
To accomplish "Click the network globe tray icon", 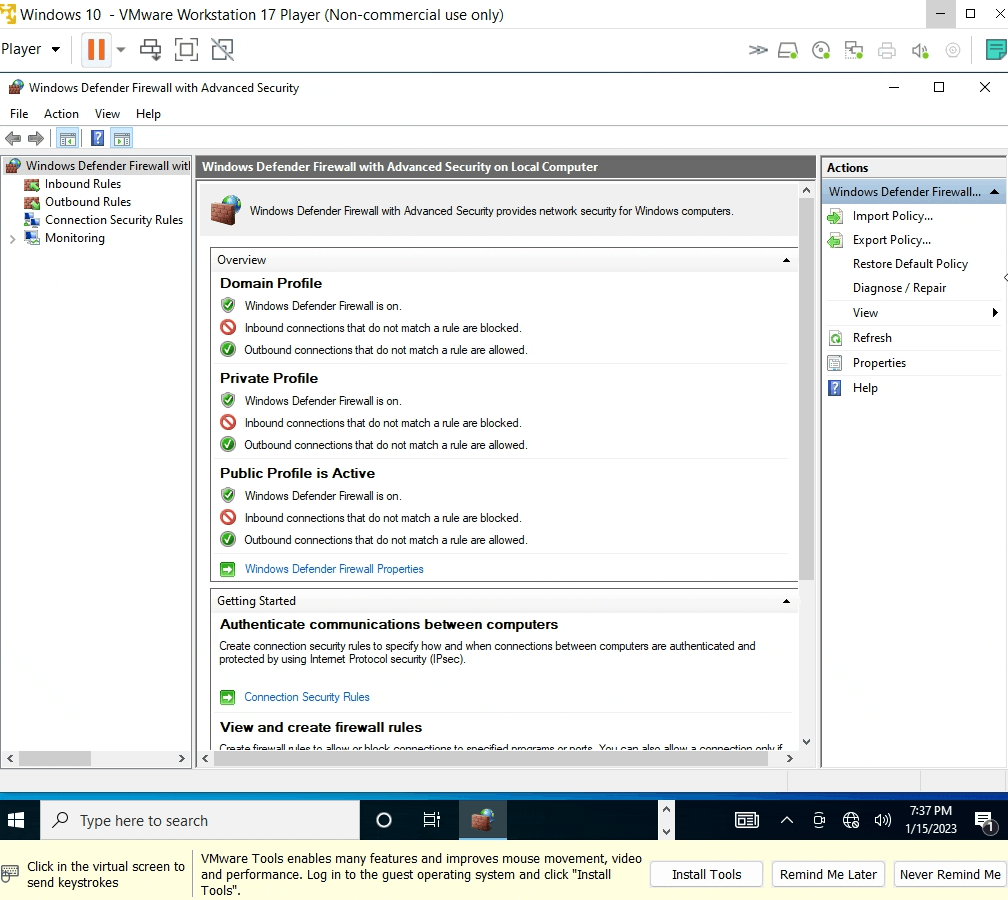I will click(x=851, y=820).
